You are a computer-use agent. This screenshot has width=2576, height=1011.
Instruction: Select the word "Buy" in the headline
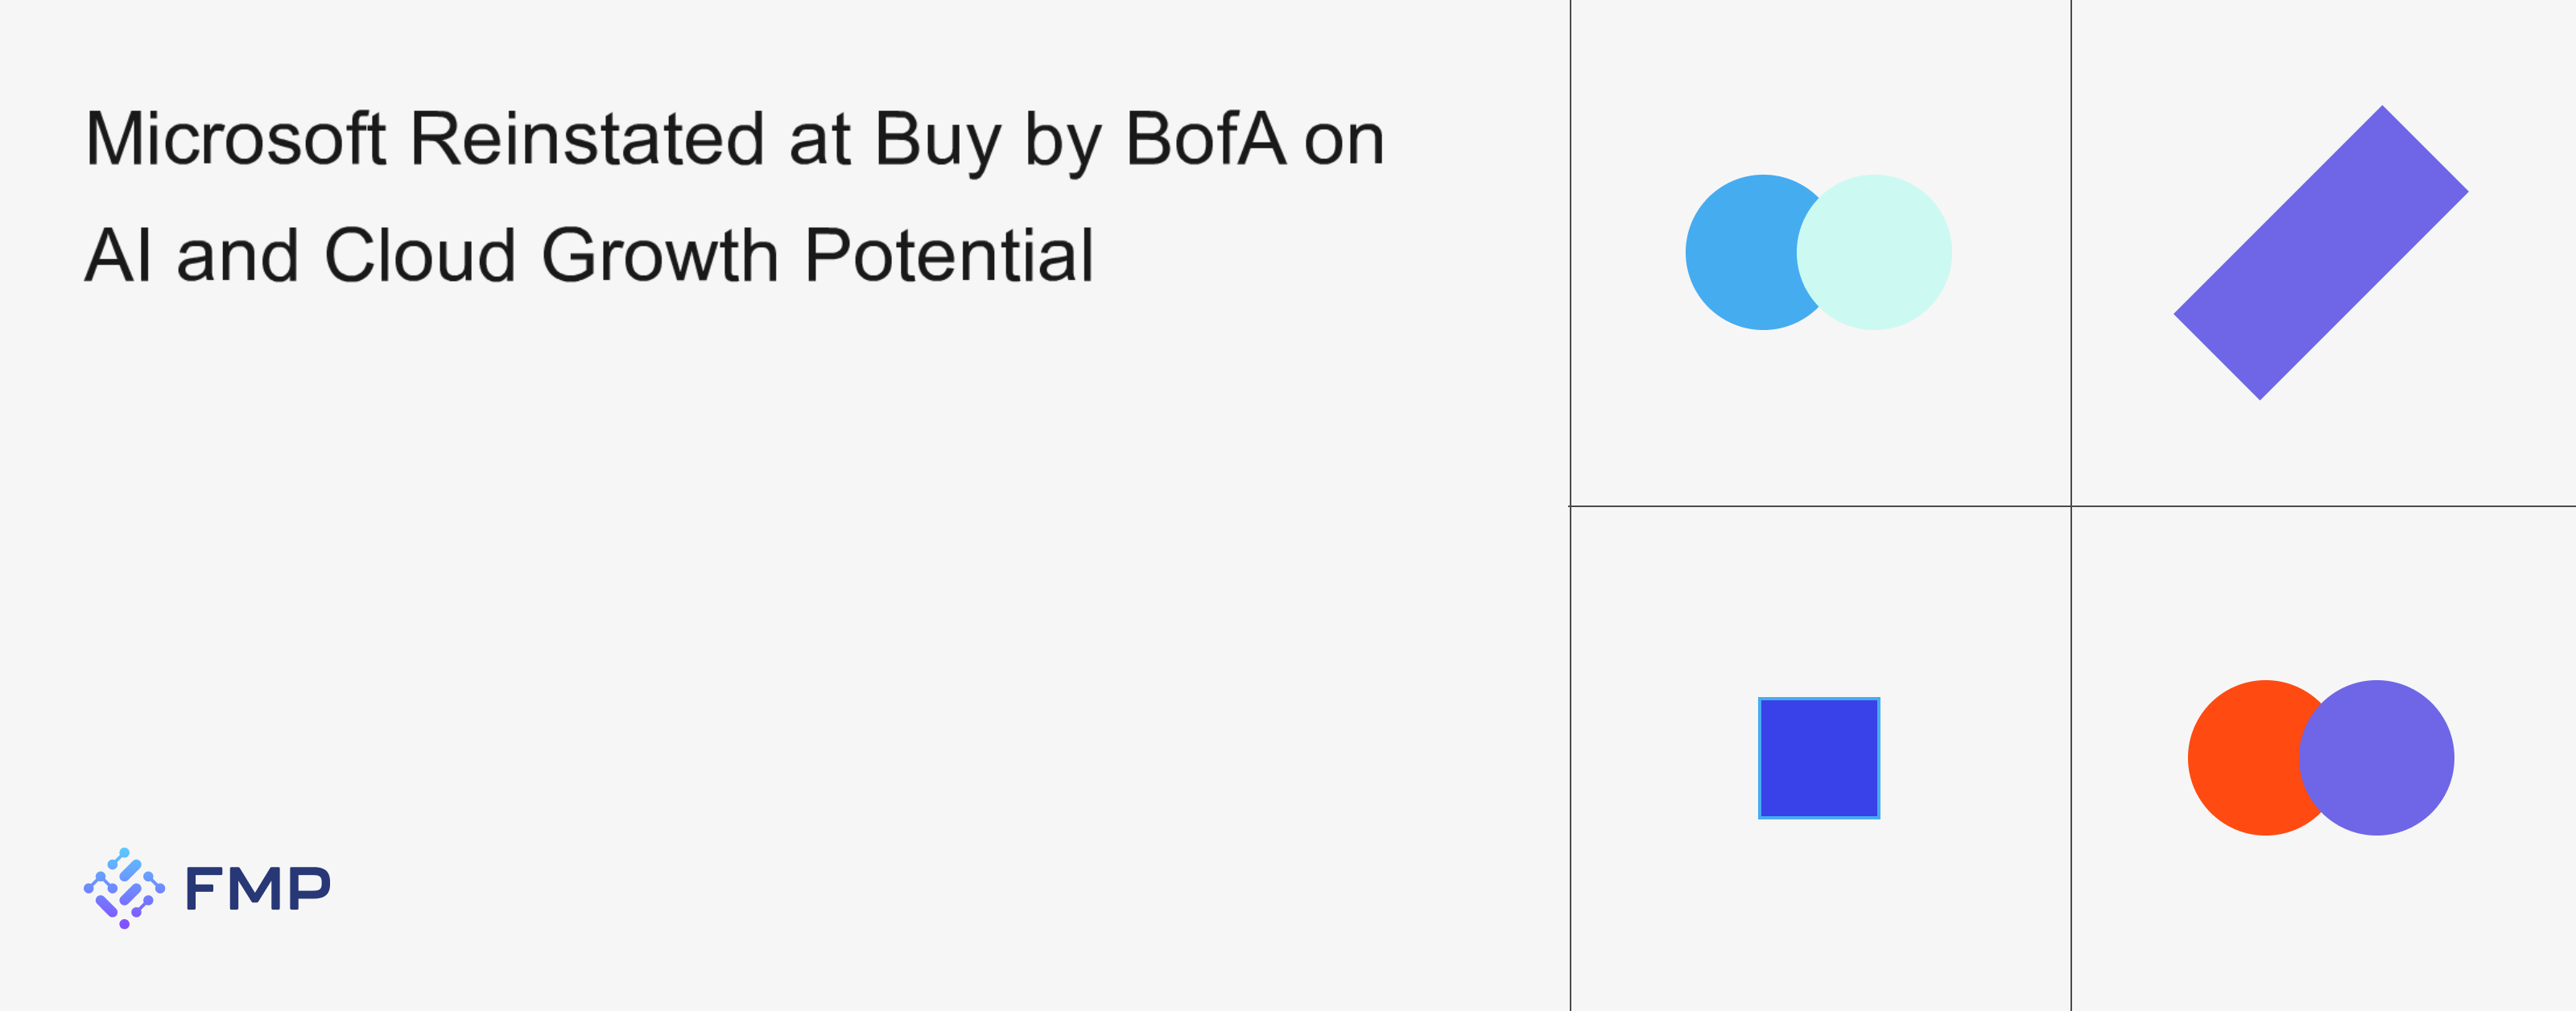coord(937,139)
